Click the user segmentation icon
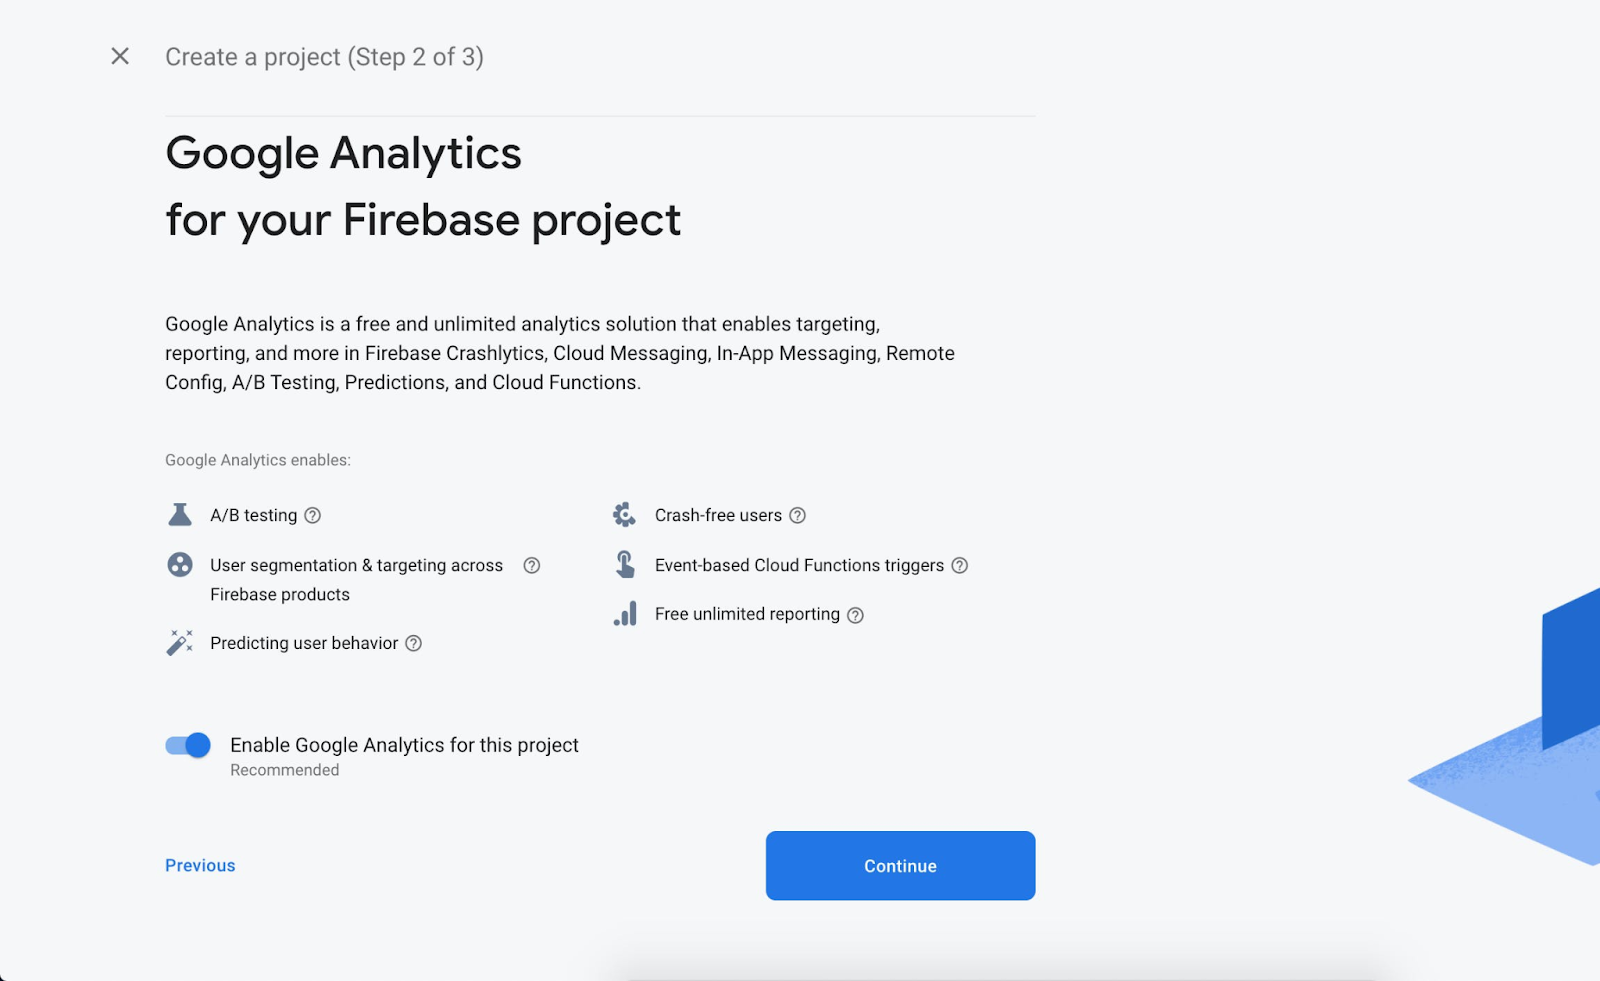 click(x=180, y=565)
